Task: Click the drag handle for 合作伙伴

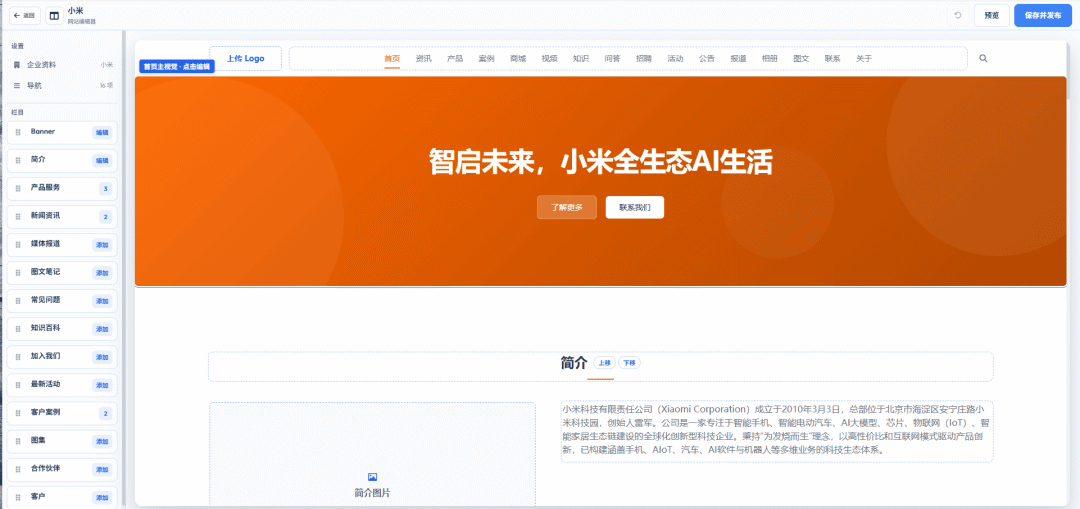Action: [x=19, y=470]
